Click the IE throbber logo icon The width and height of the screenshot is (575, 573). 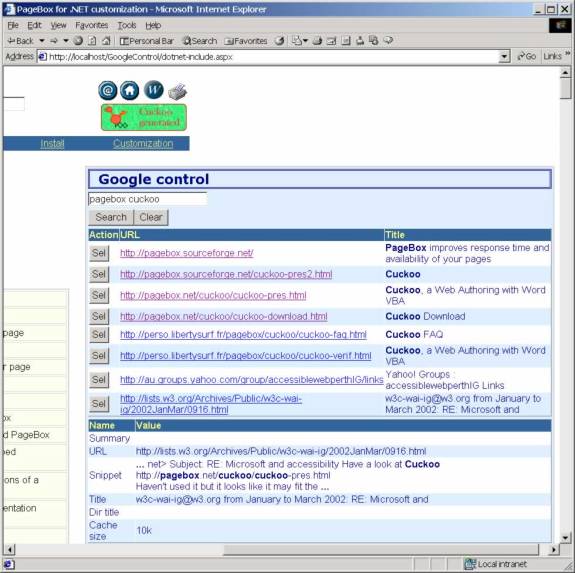pyautogui.click(x=560, y=25)
